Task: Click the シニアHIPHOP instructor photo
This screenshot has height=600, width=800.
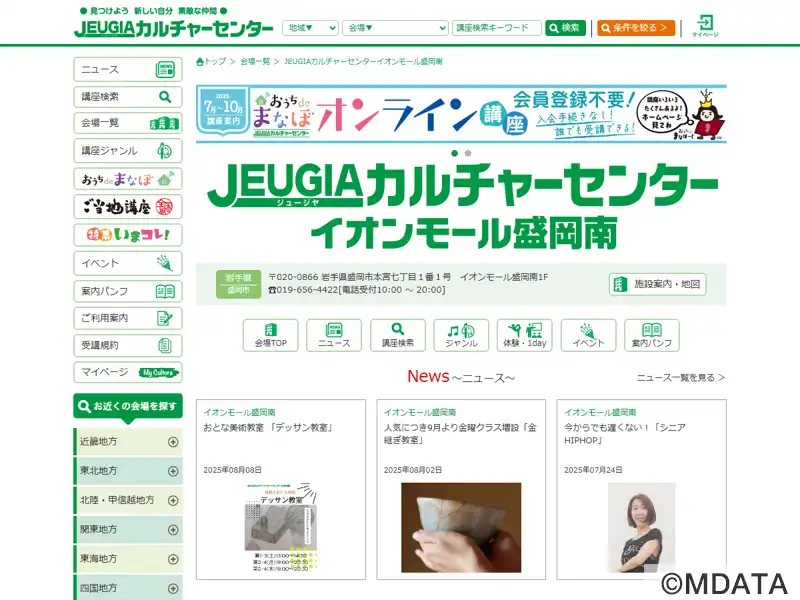Action: [642, 528]
